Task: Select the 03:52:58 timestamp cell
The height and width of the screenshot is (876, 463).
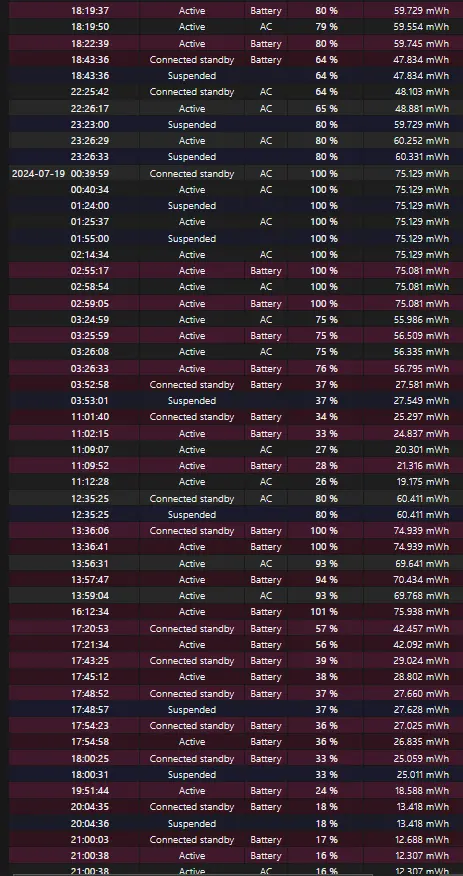Action: (x=89, y=384)
